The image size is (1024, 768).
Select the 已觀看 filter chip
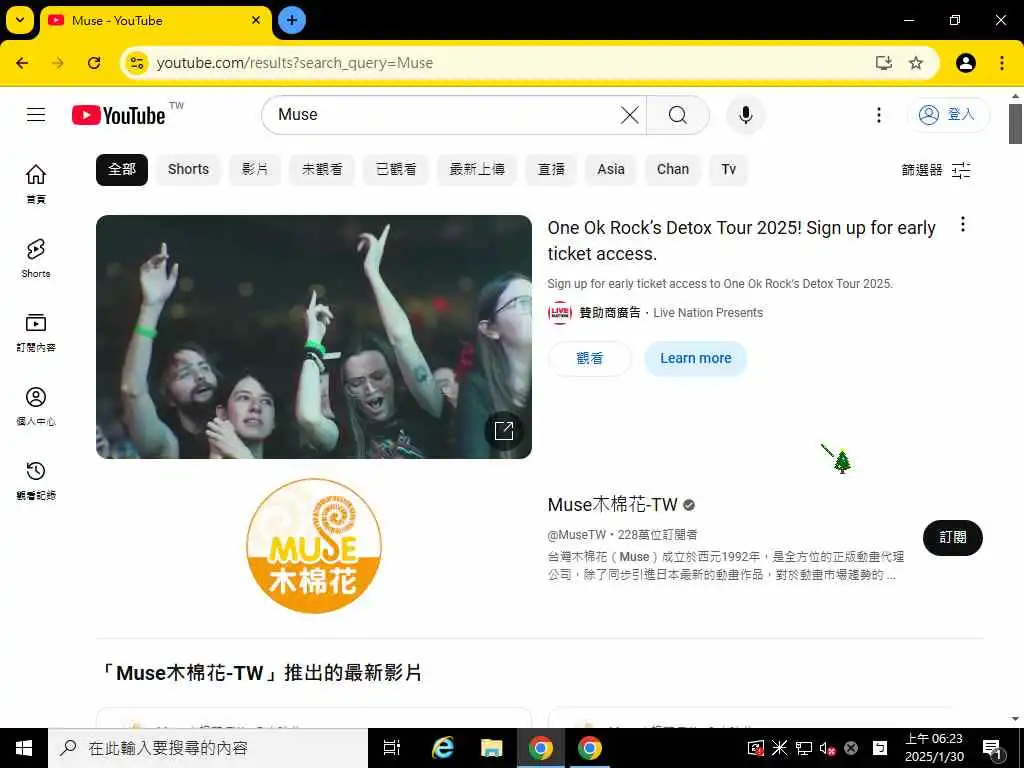click(396, 170)
